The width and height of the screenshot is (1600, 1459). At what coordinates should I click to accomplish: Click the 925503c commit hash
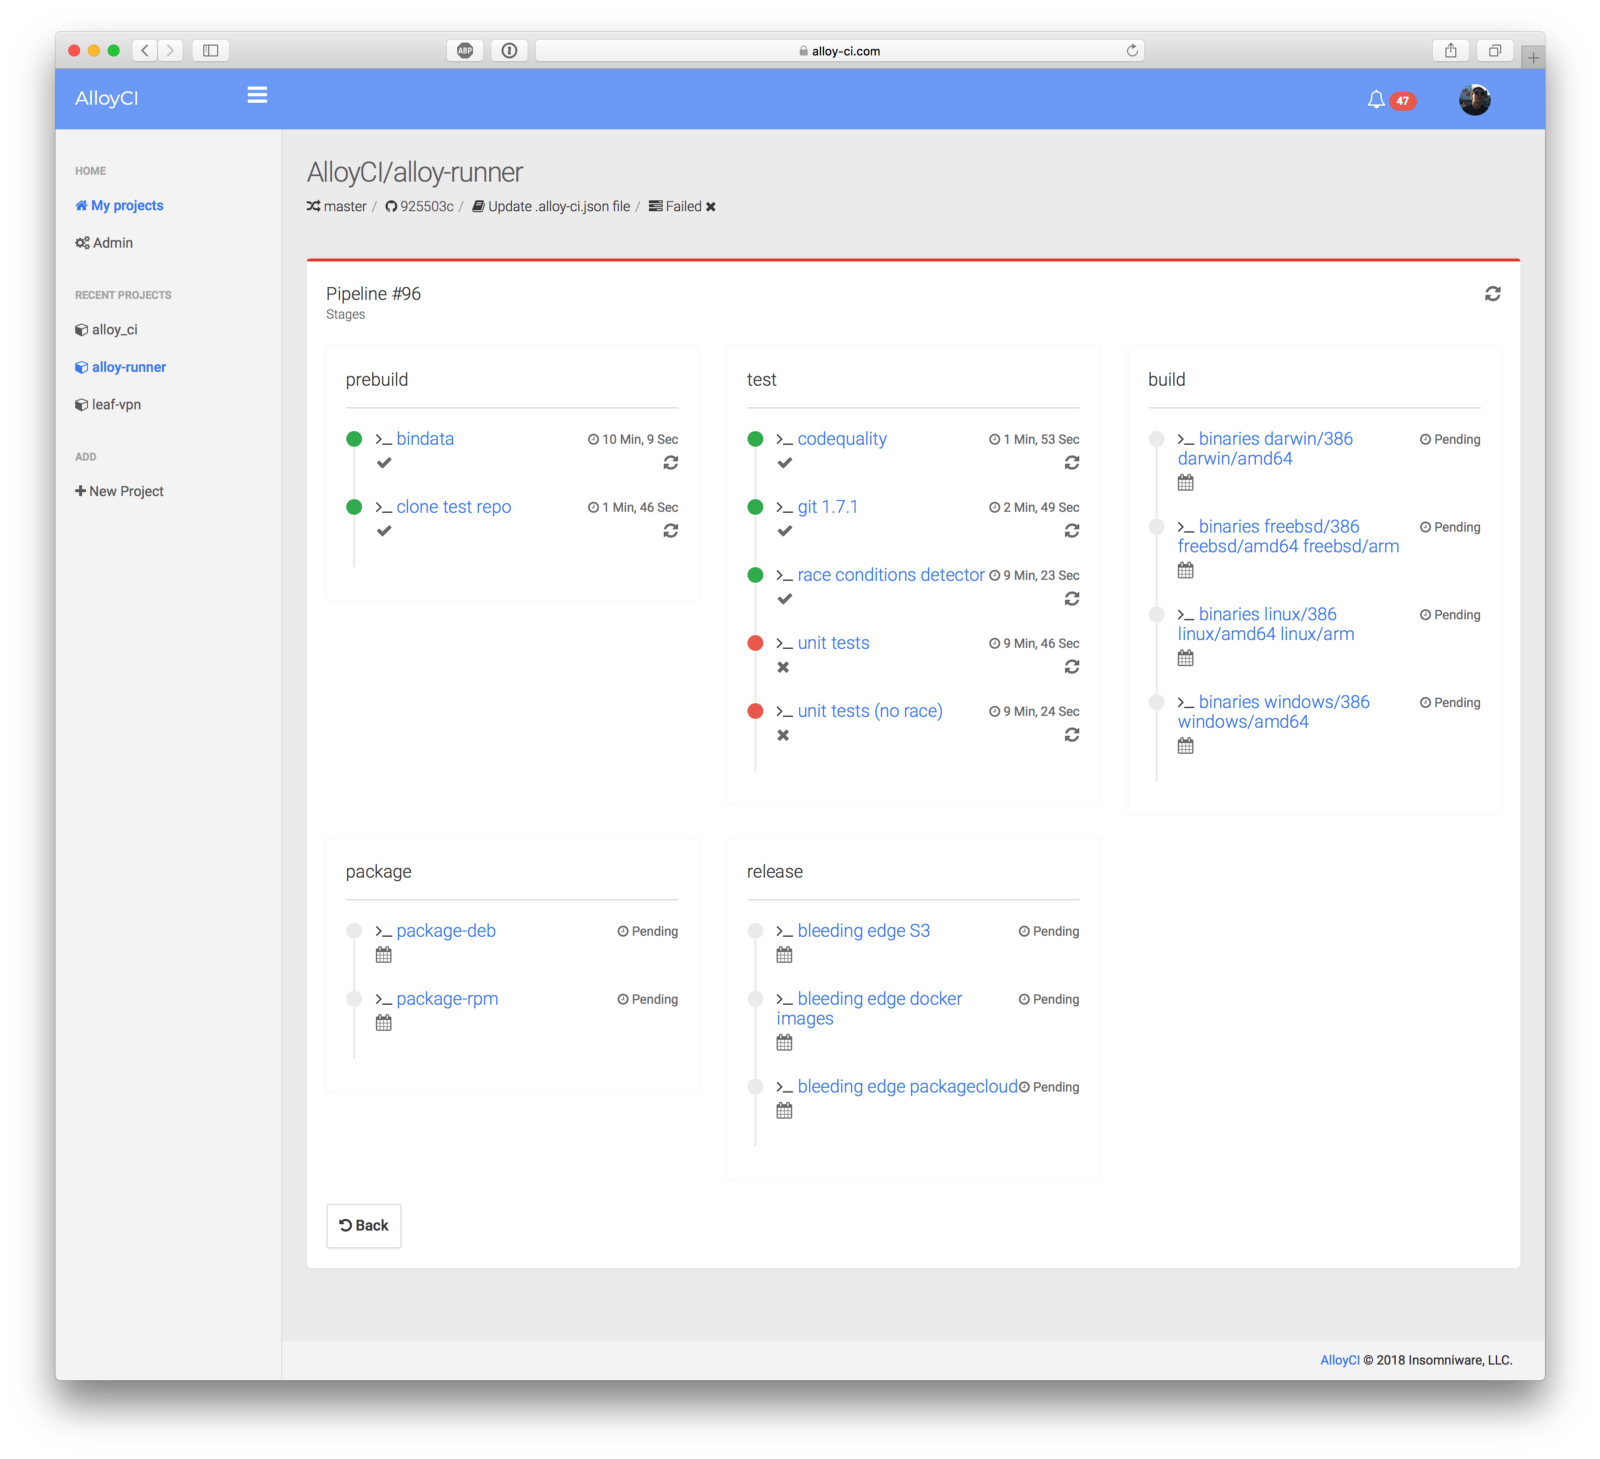[427, 207]
